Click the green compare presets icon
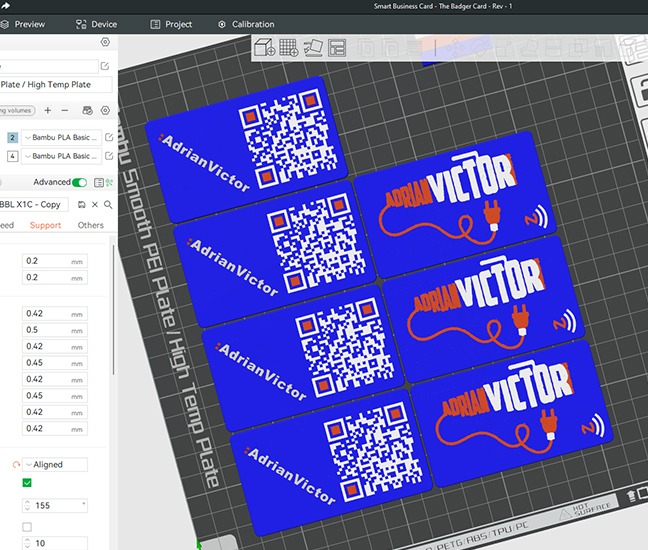The width and height of the screenshot is (648, 550). pos(109,182)
